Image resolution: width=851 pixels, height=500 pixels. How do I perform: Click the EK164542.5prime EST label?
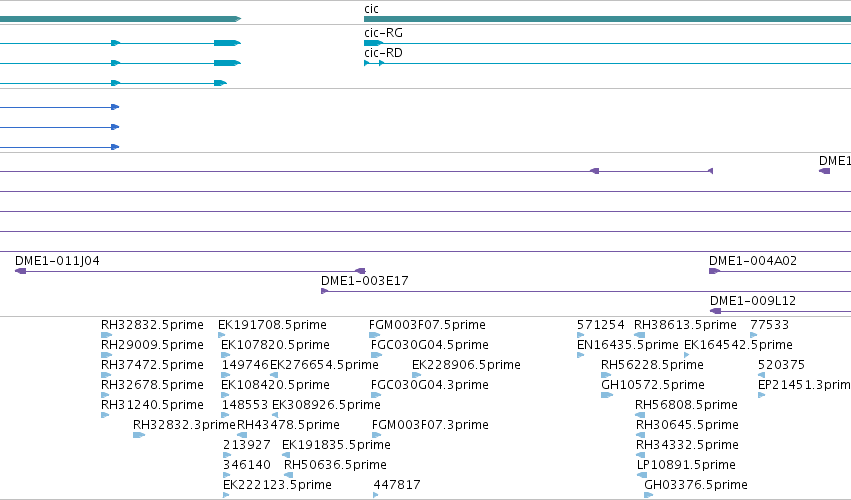[738, 345]
